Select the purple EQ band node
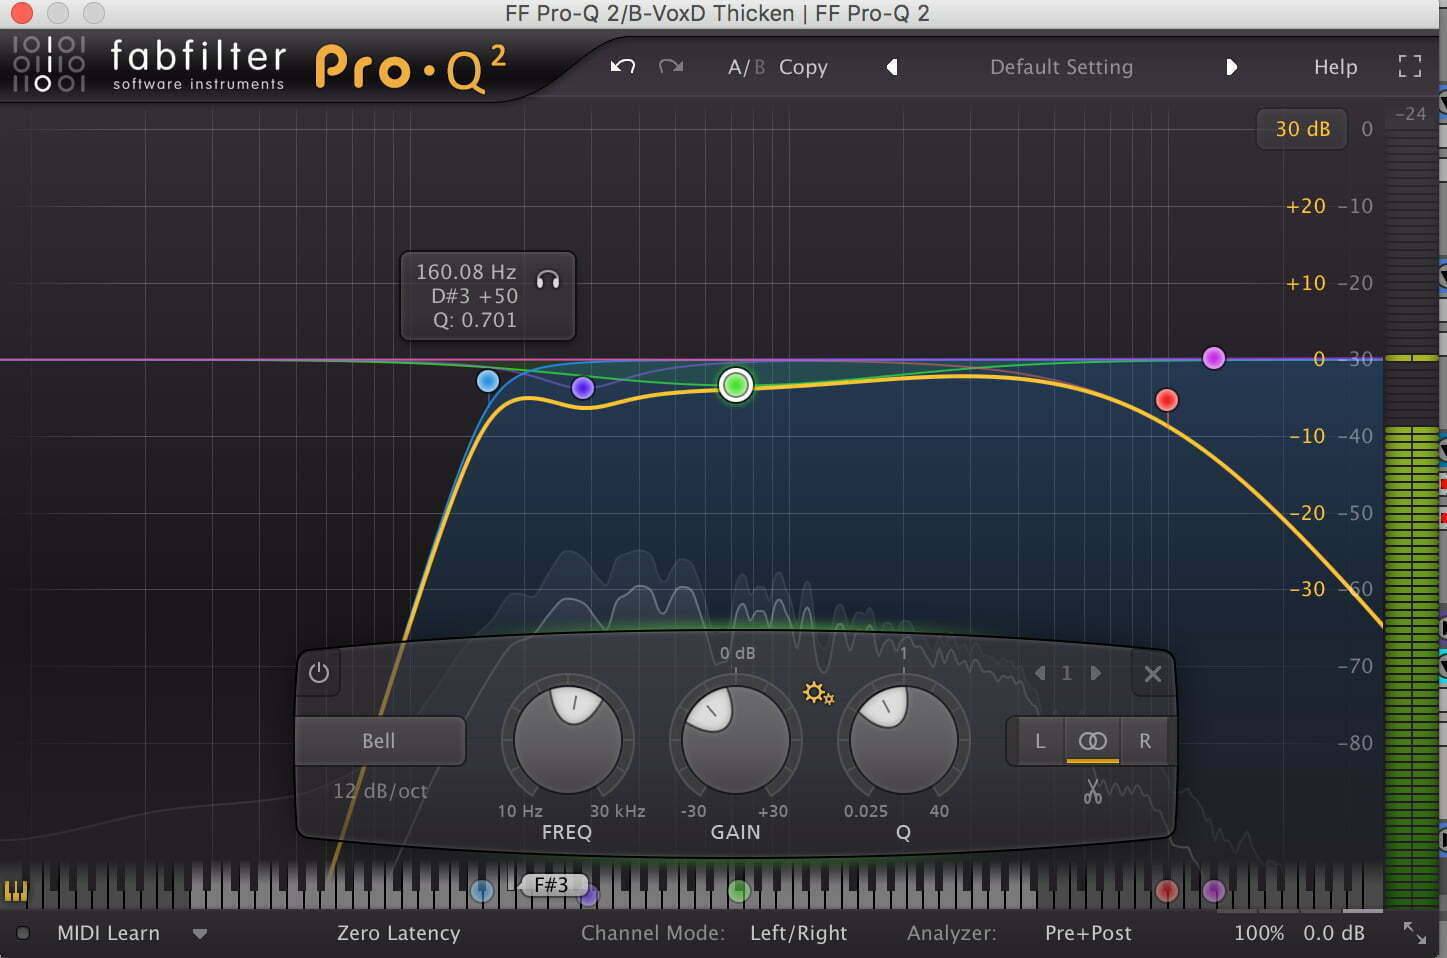The height and width of the screenshot is (958, 1447). tap(583, 388)
